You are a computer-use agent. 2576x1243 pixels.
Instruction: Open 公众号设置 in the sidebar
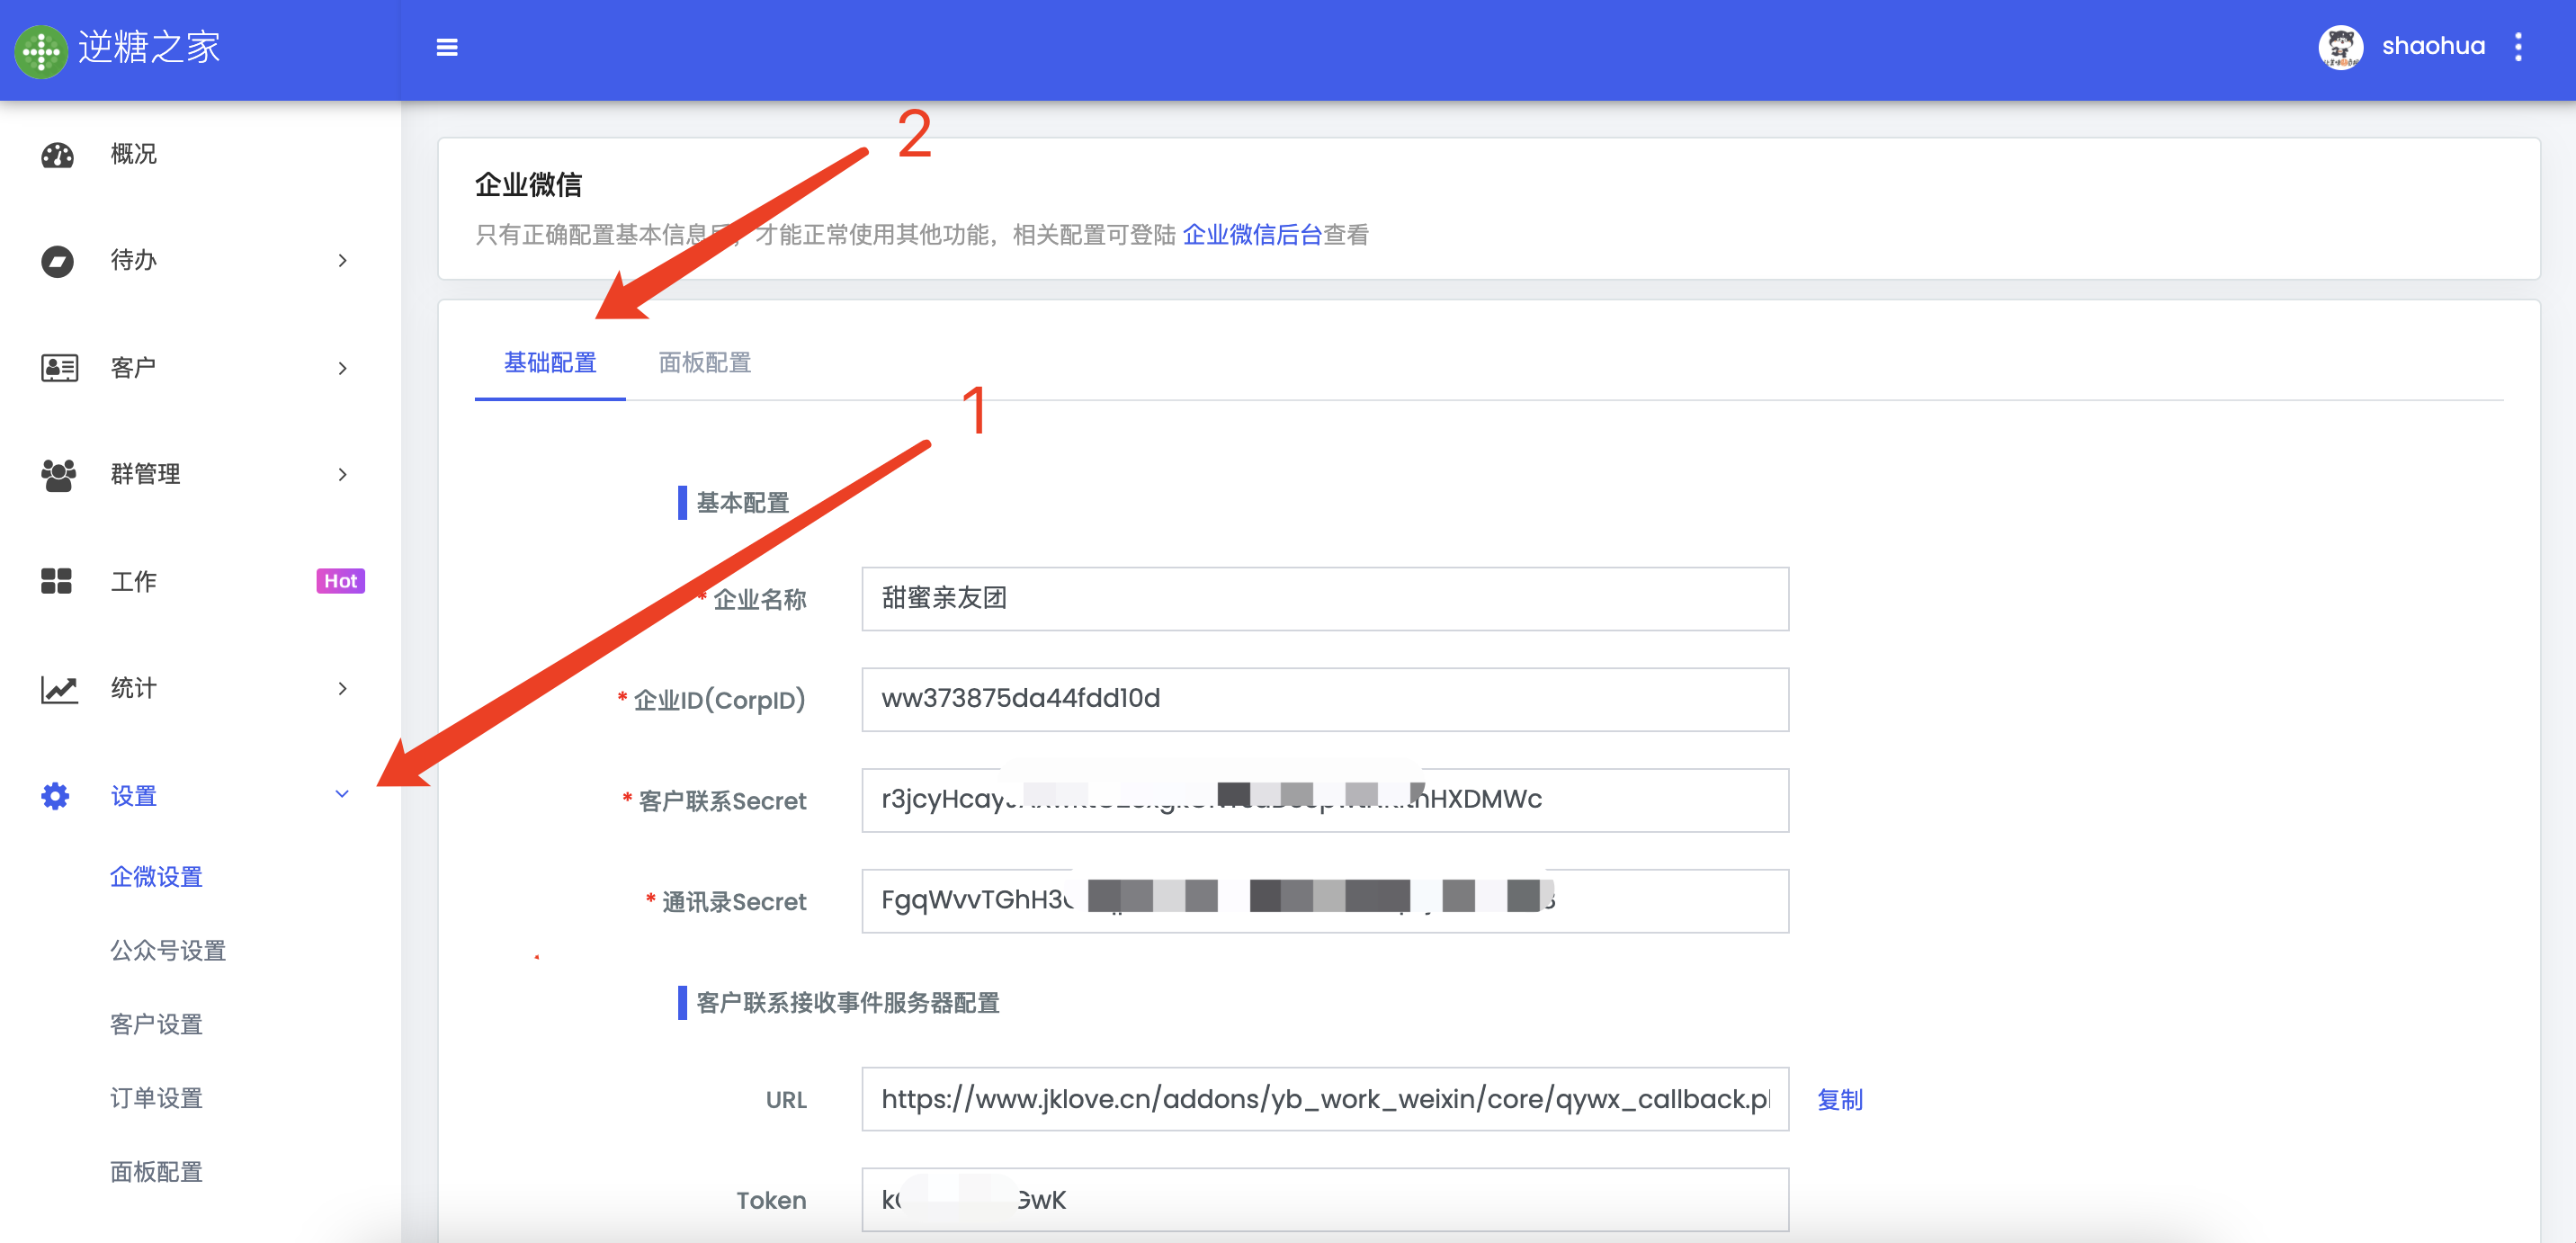[x=168, y=951]
